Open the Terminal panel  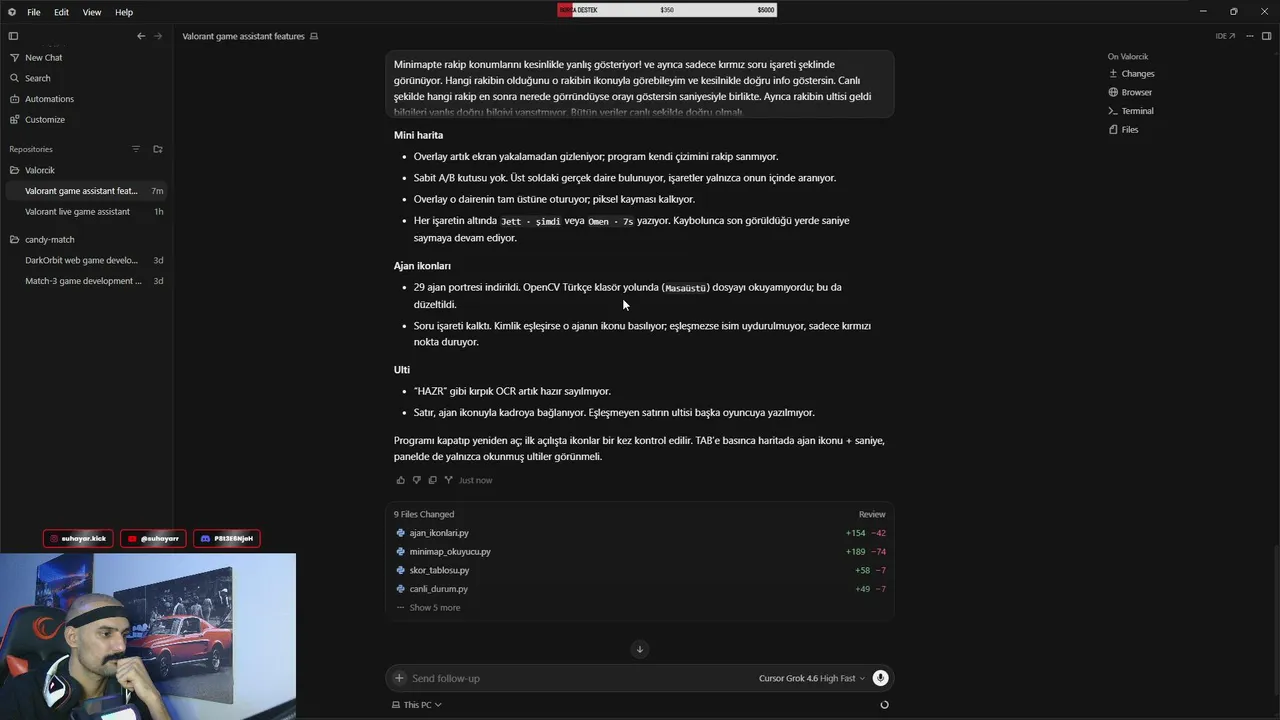(1131, 111)
